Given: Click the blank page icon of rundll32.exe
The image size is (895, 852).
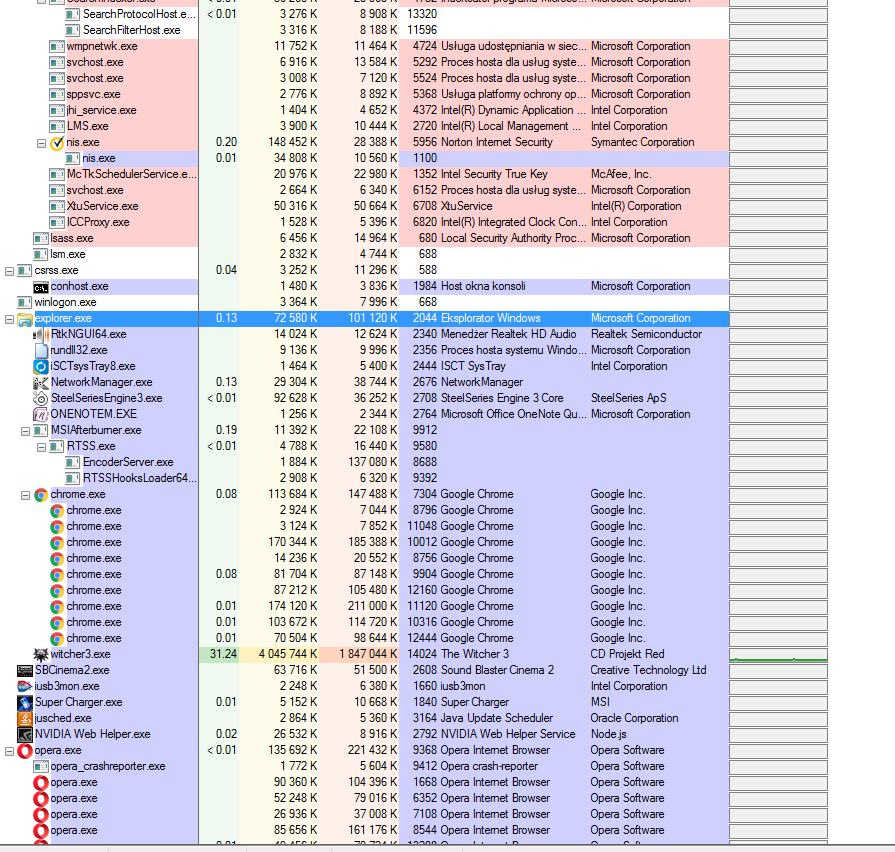Looking at the screenshot, I should pyautogui.click(x=41, y=350).
